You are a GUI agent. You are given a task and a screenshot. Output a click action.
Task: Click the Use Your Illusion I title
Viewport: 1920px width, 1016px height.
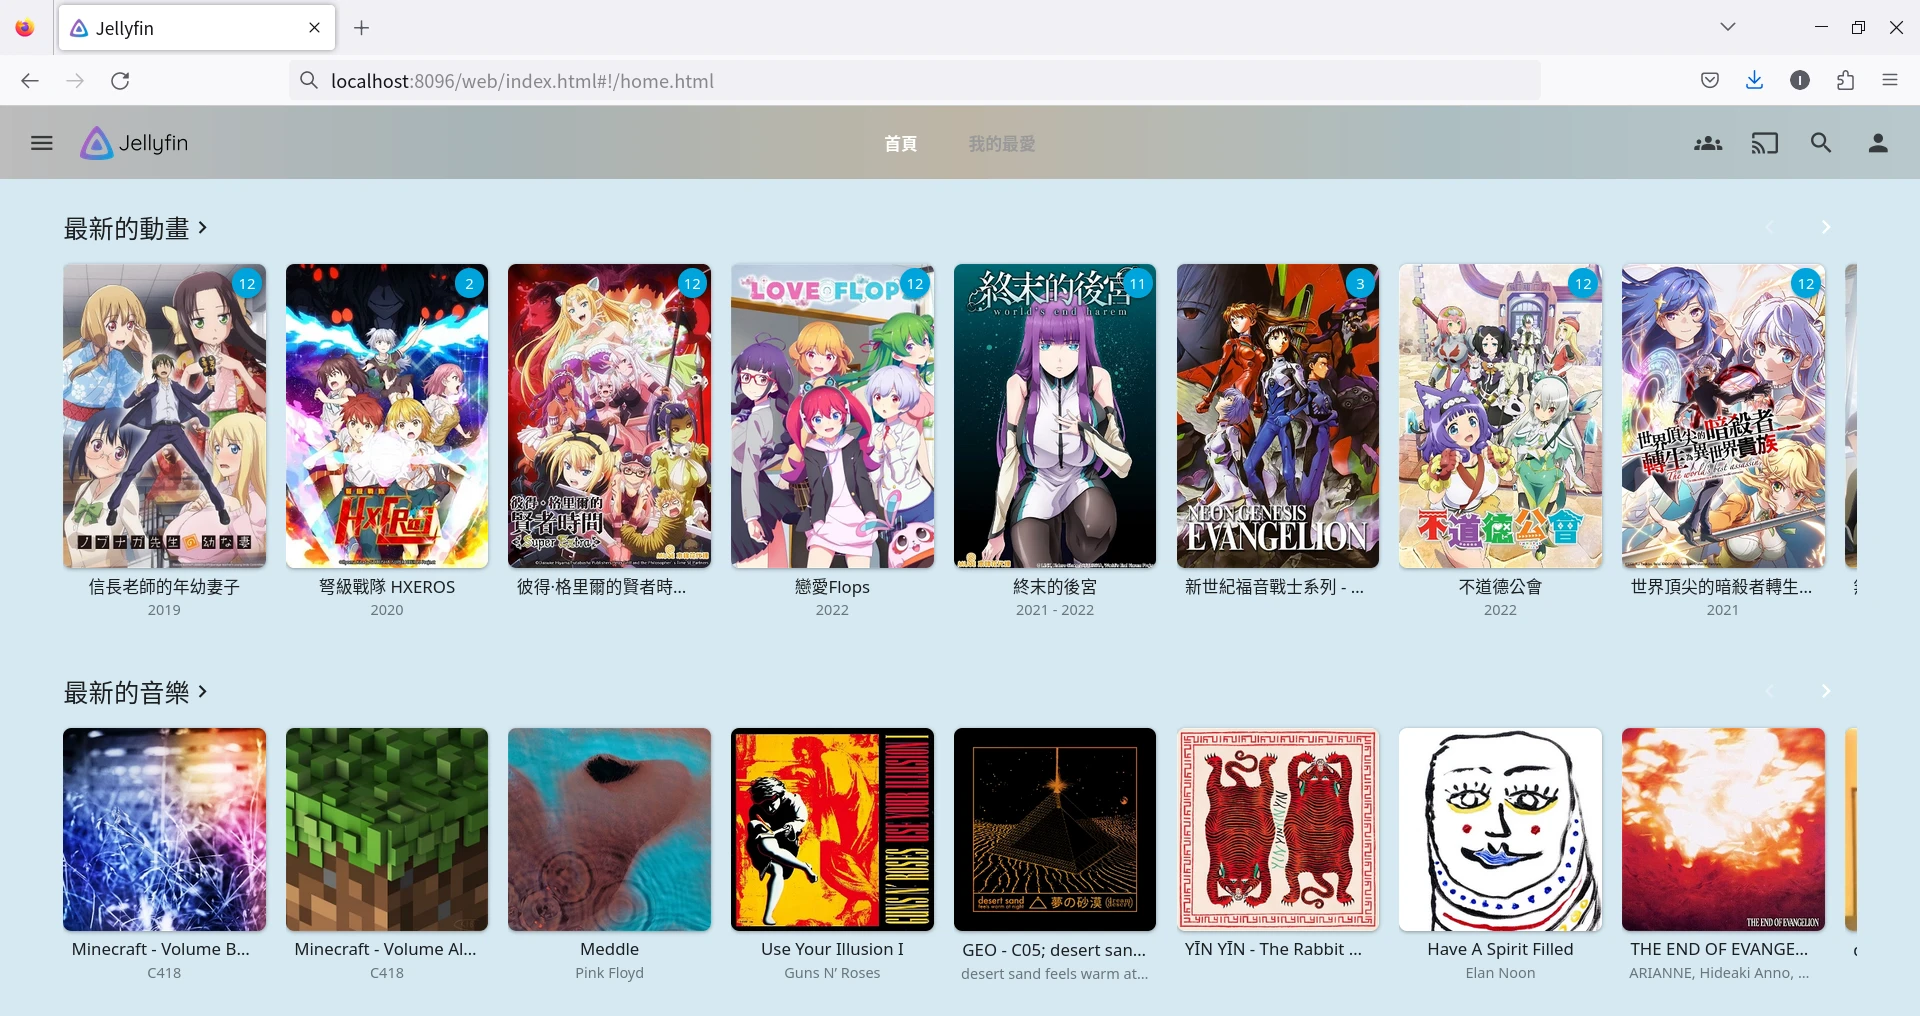[x=832, y=950]
